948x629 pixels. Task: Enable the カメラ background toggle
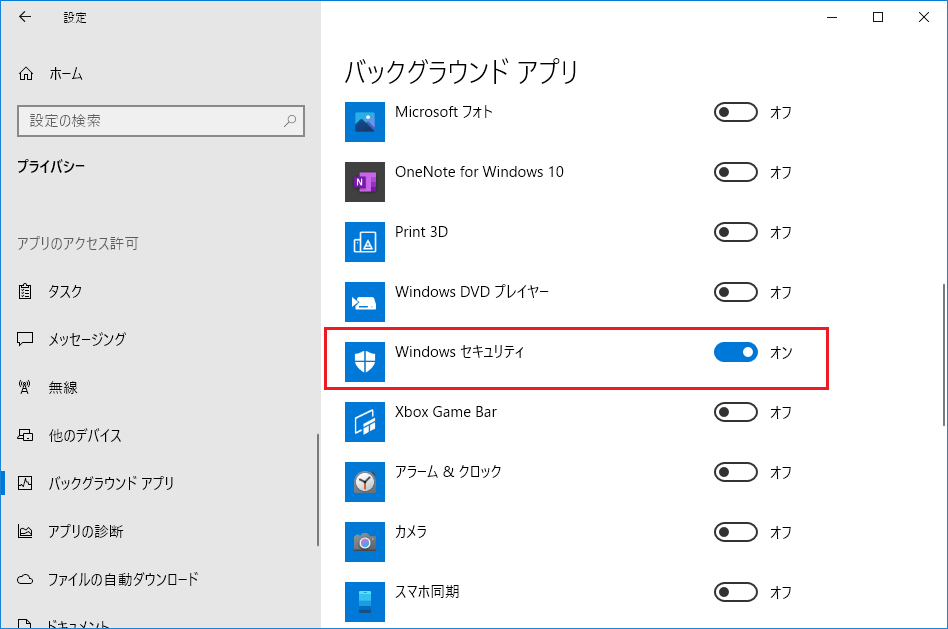[735, 532]
